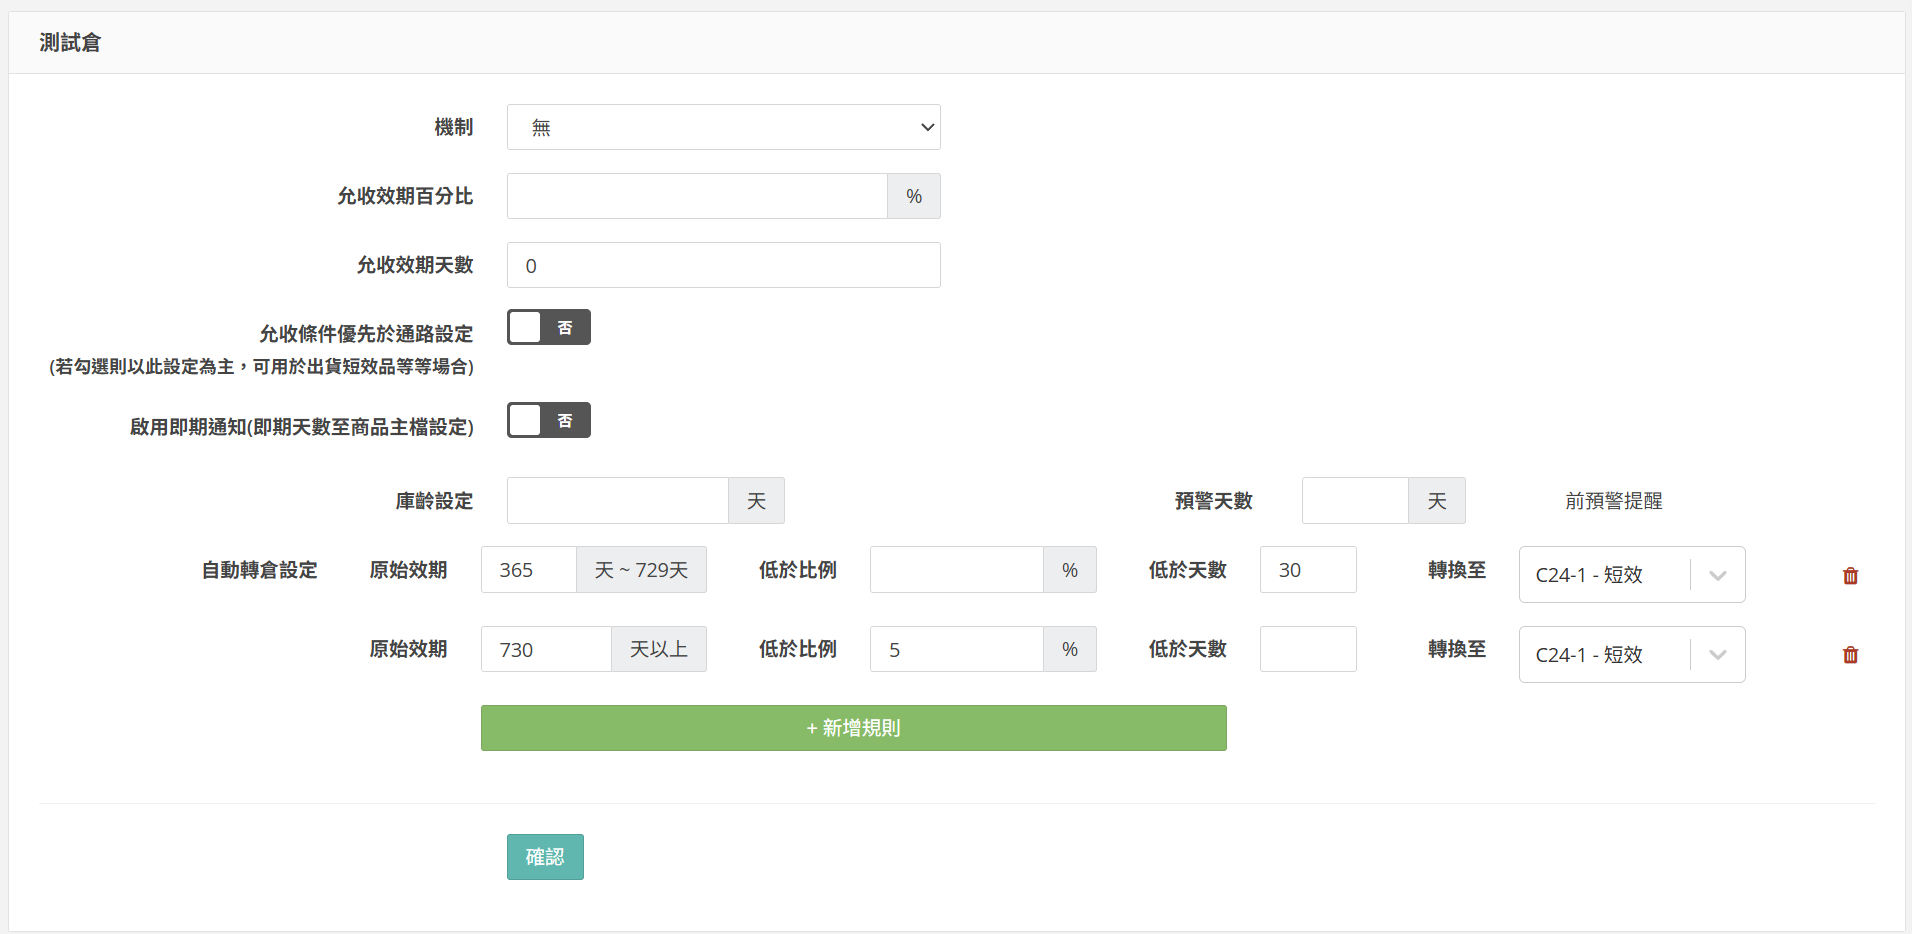This screenshot has width=1912, height=934.
Task: Enable 啟用即期通知 switch
Action: pos(548,420)
